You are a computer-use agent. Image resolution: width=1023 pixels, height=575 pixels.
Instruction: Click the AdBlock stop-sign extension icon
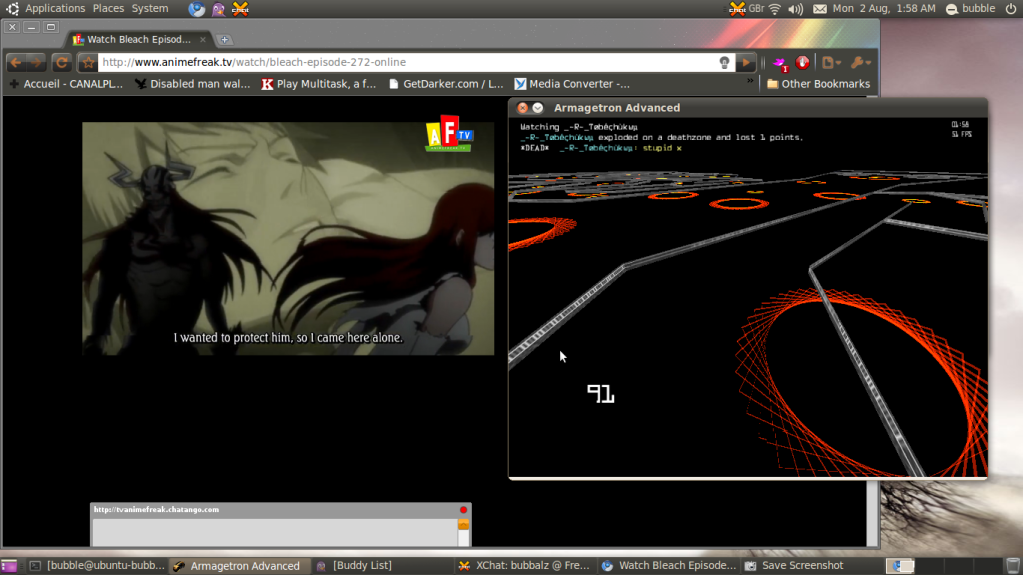(x=802, y=62)
